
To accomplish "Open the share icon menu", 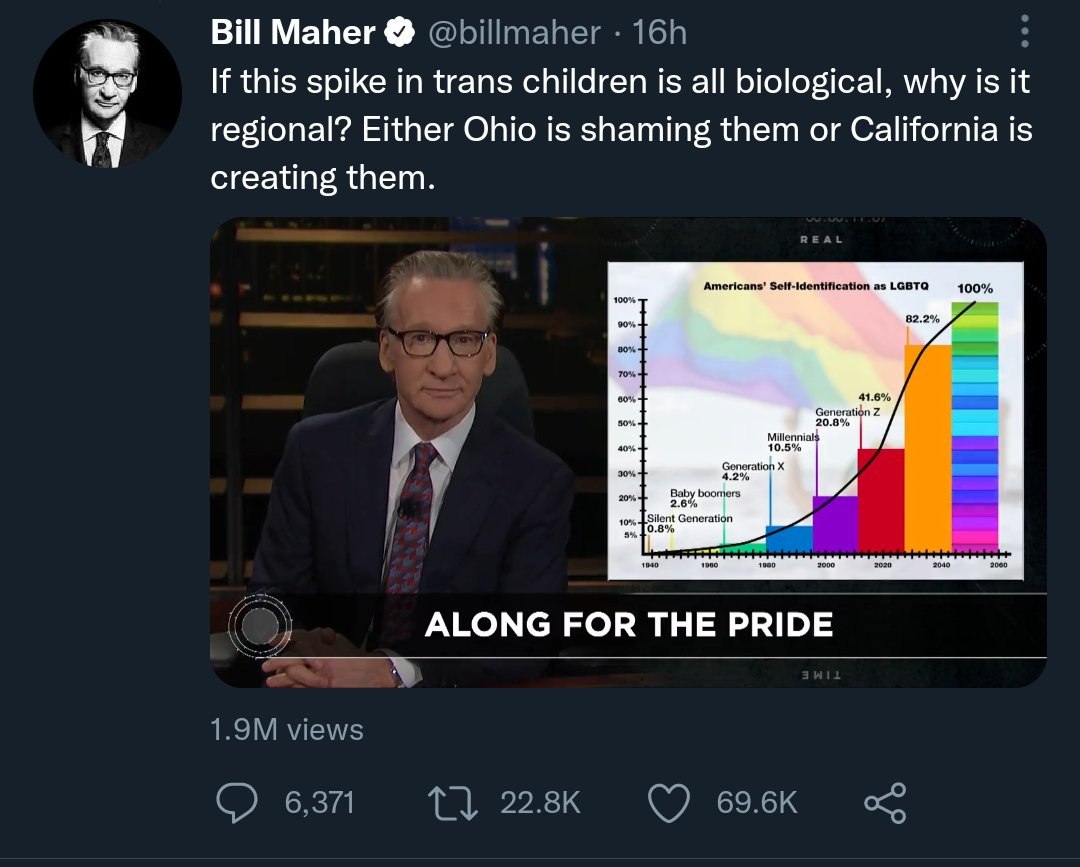I will (x=883, y=802).
